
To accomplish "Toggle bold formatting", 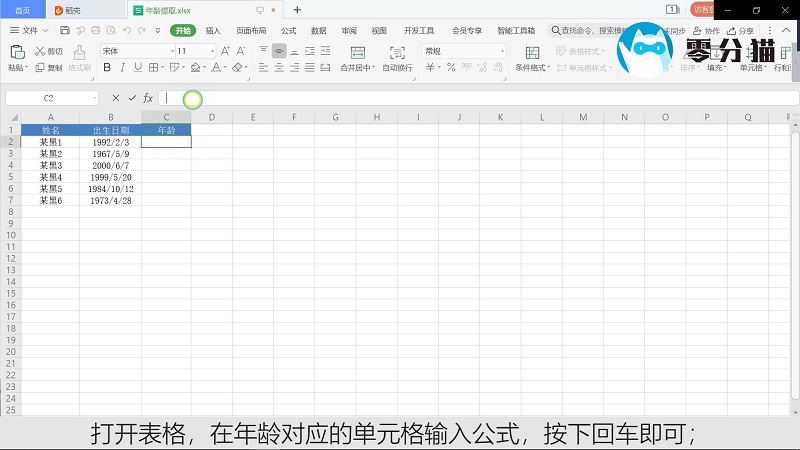I will pyautogui.click(x=107, y=68).
